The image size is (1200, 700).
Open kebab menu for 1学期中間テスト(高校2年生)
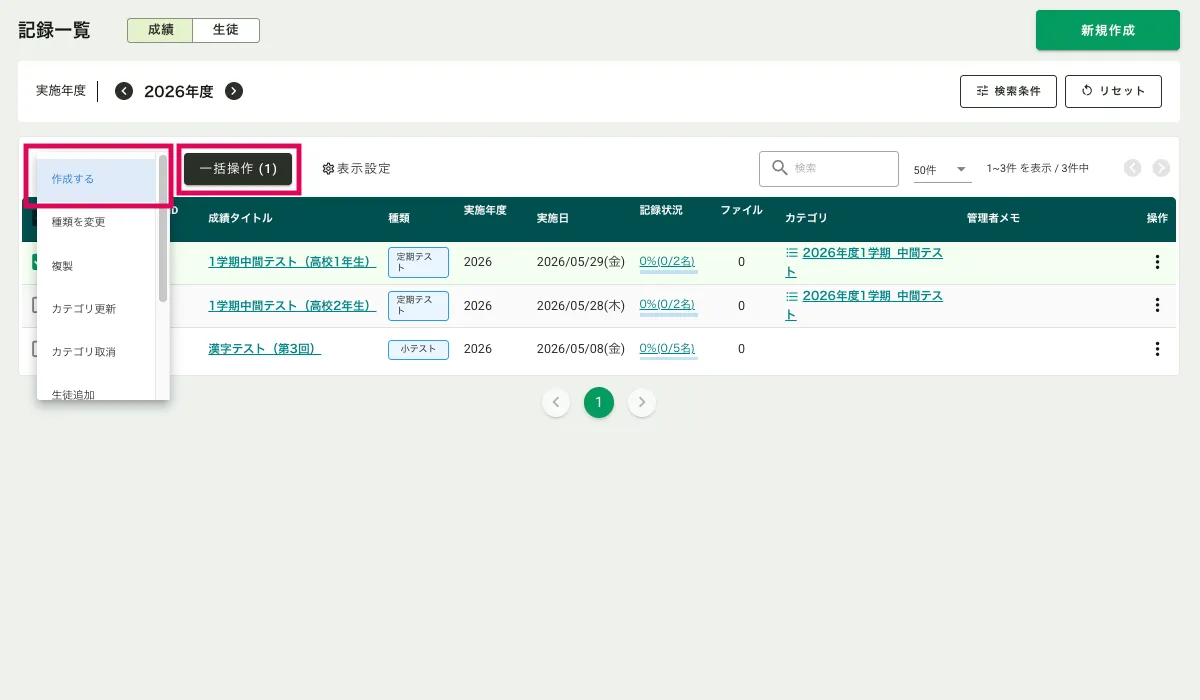coord(1157,305)
